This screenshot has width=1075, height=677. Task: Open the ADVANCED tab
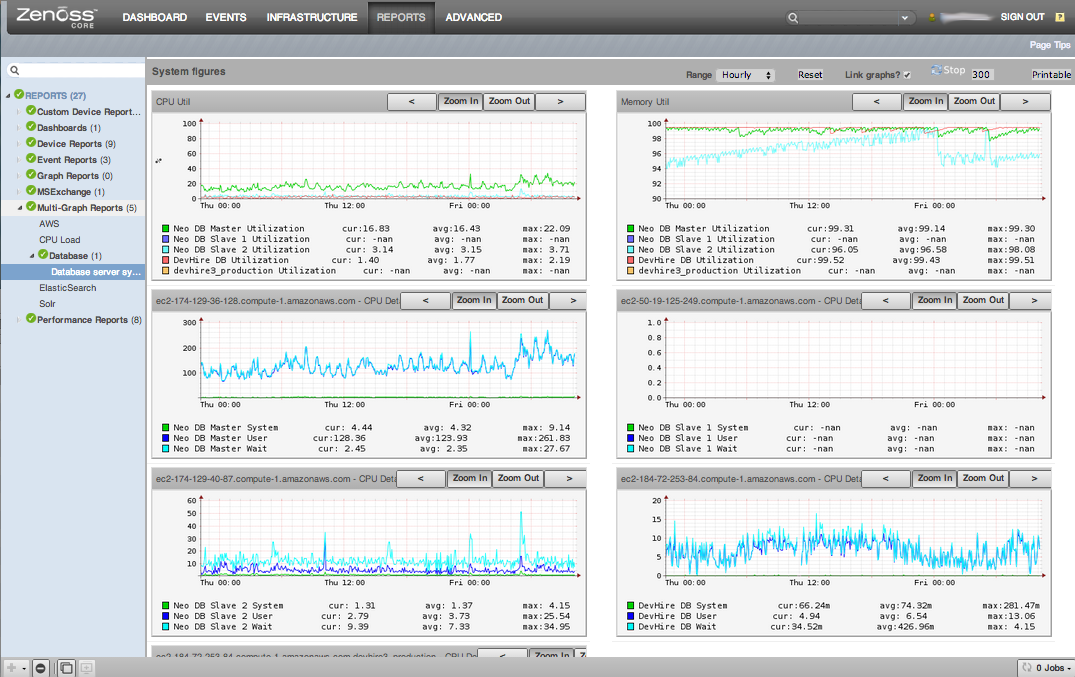pos(474,17)
